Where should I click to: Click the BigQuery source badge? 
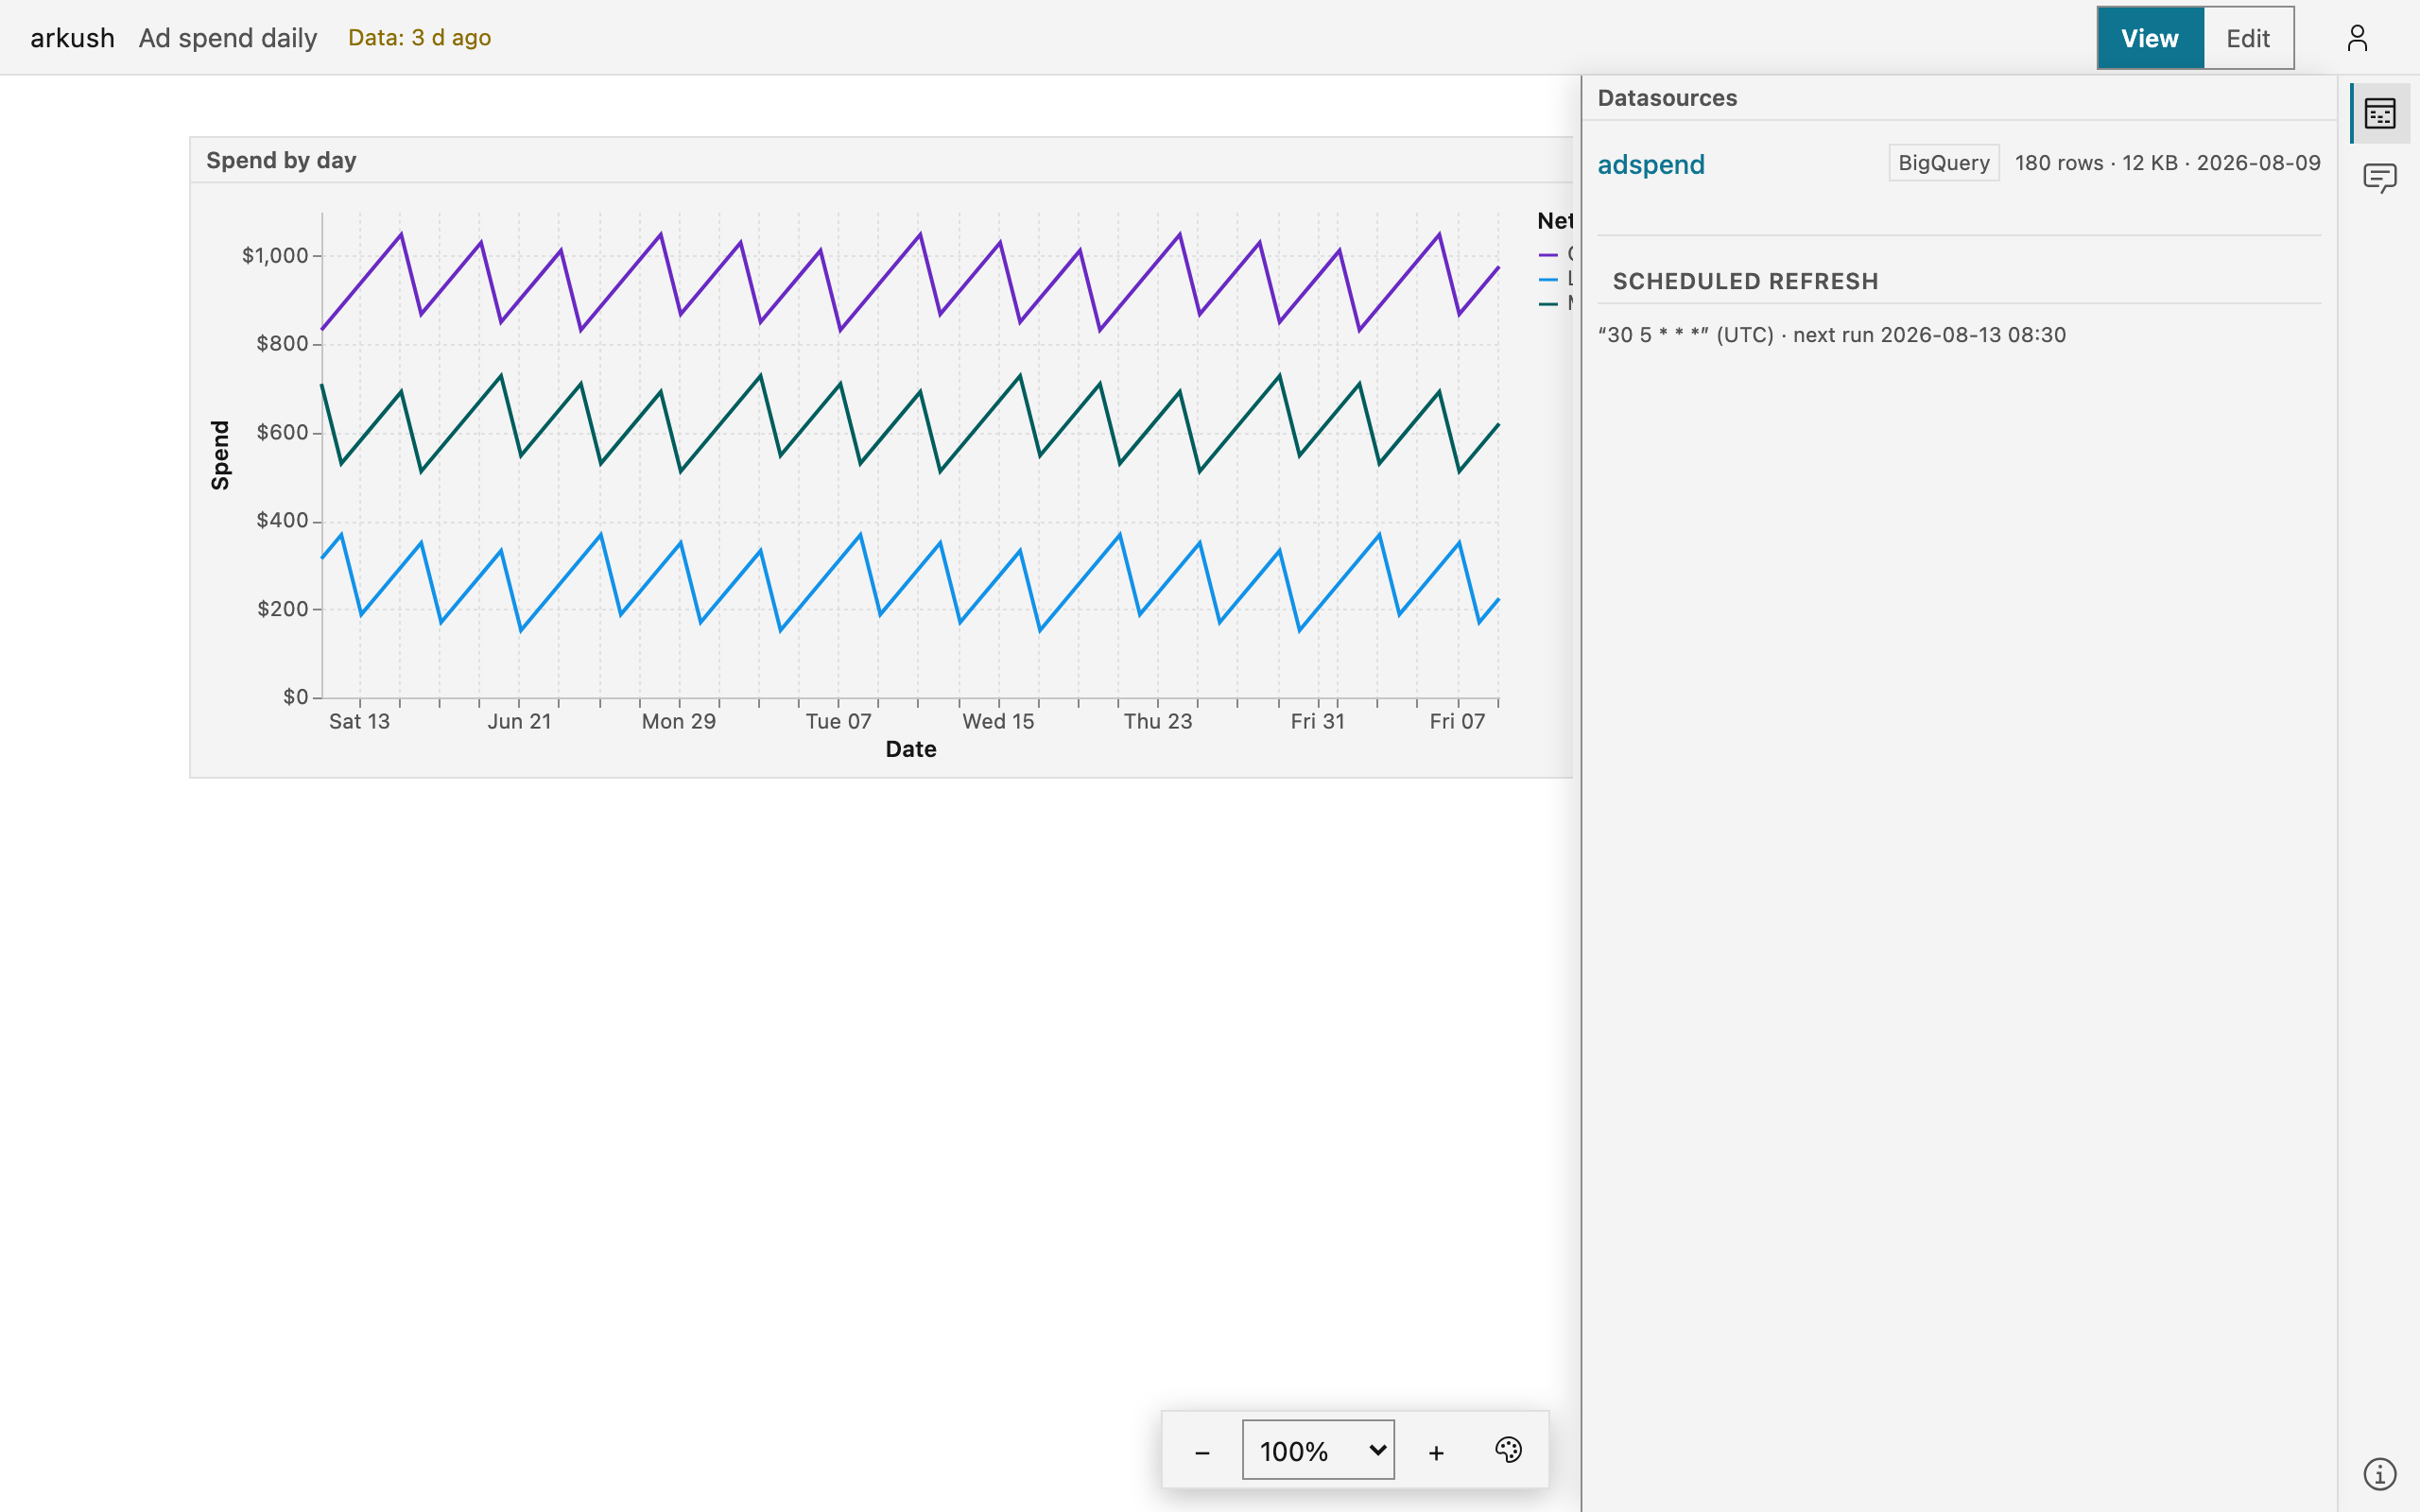pyautogui.click(x=1944, y=163)
